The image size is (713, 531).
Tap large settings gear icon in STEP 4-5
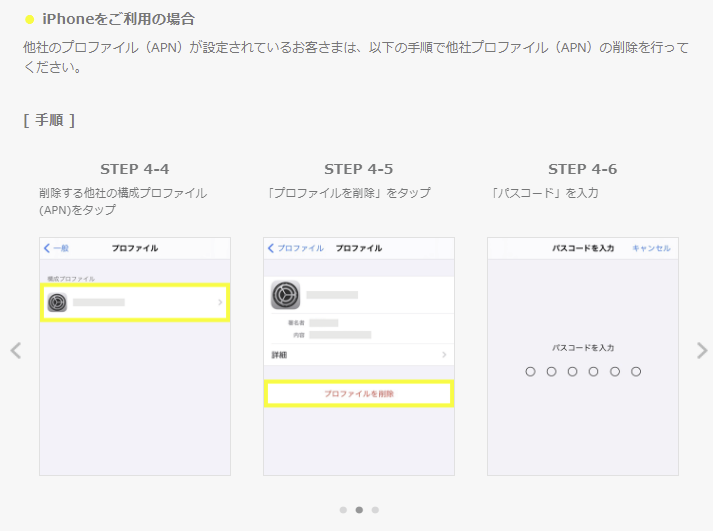[x=286, y=295]
